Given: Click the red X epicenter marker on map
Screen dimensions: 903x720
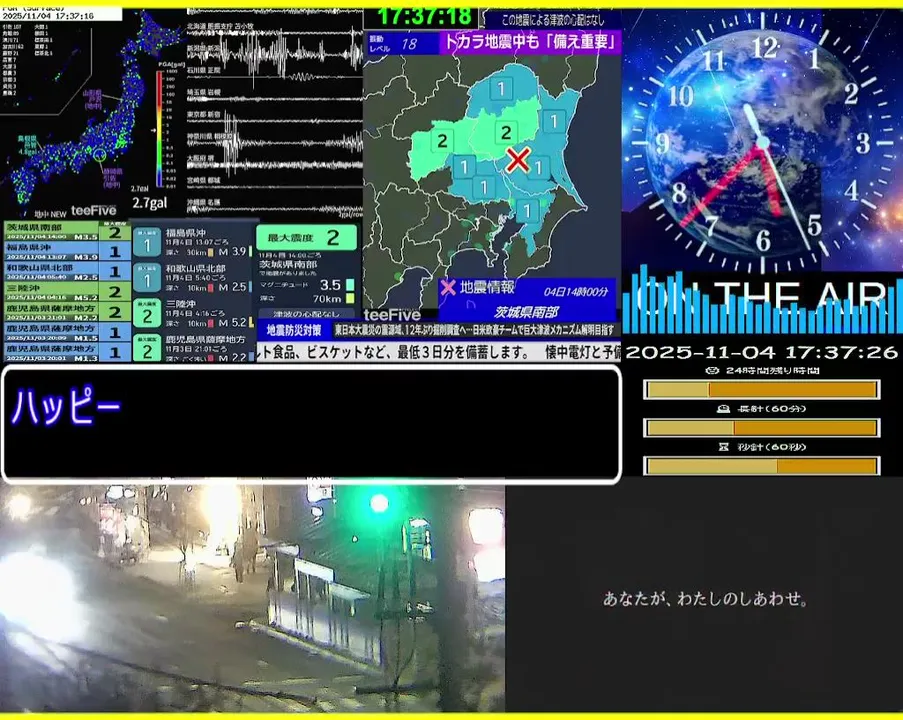Looking at the screenshot, I should 518,160.
